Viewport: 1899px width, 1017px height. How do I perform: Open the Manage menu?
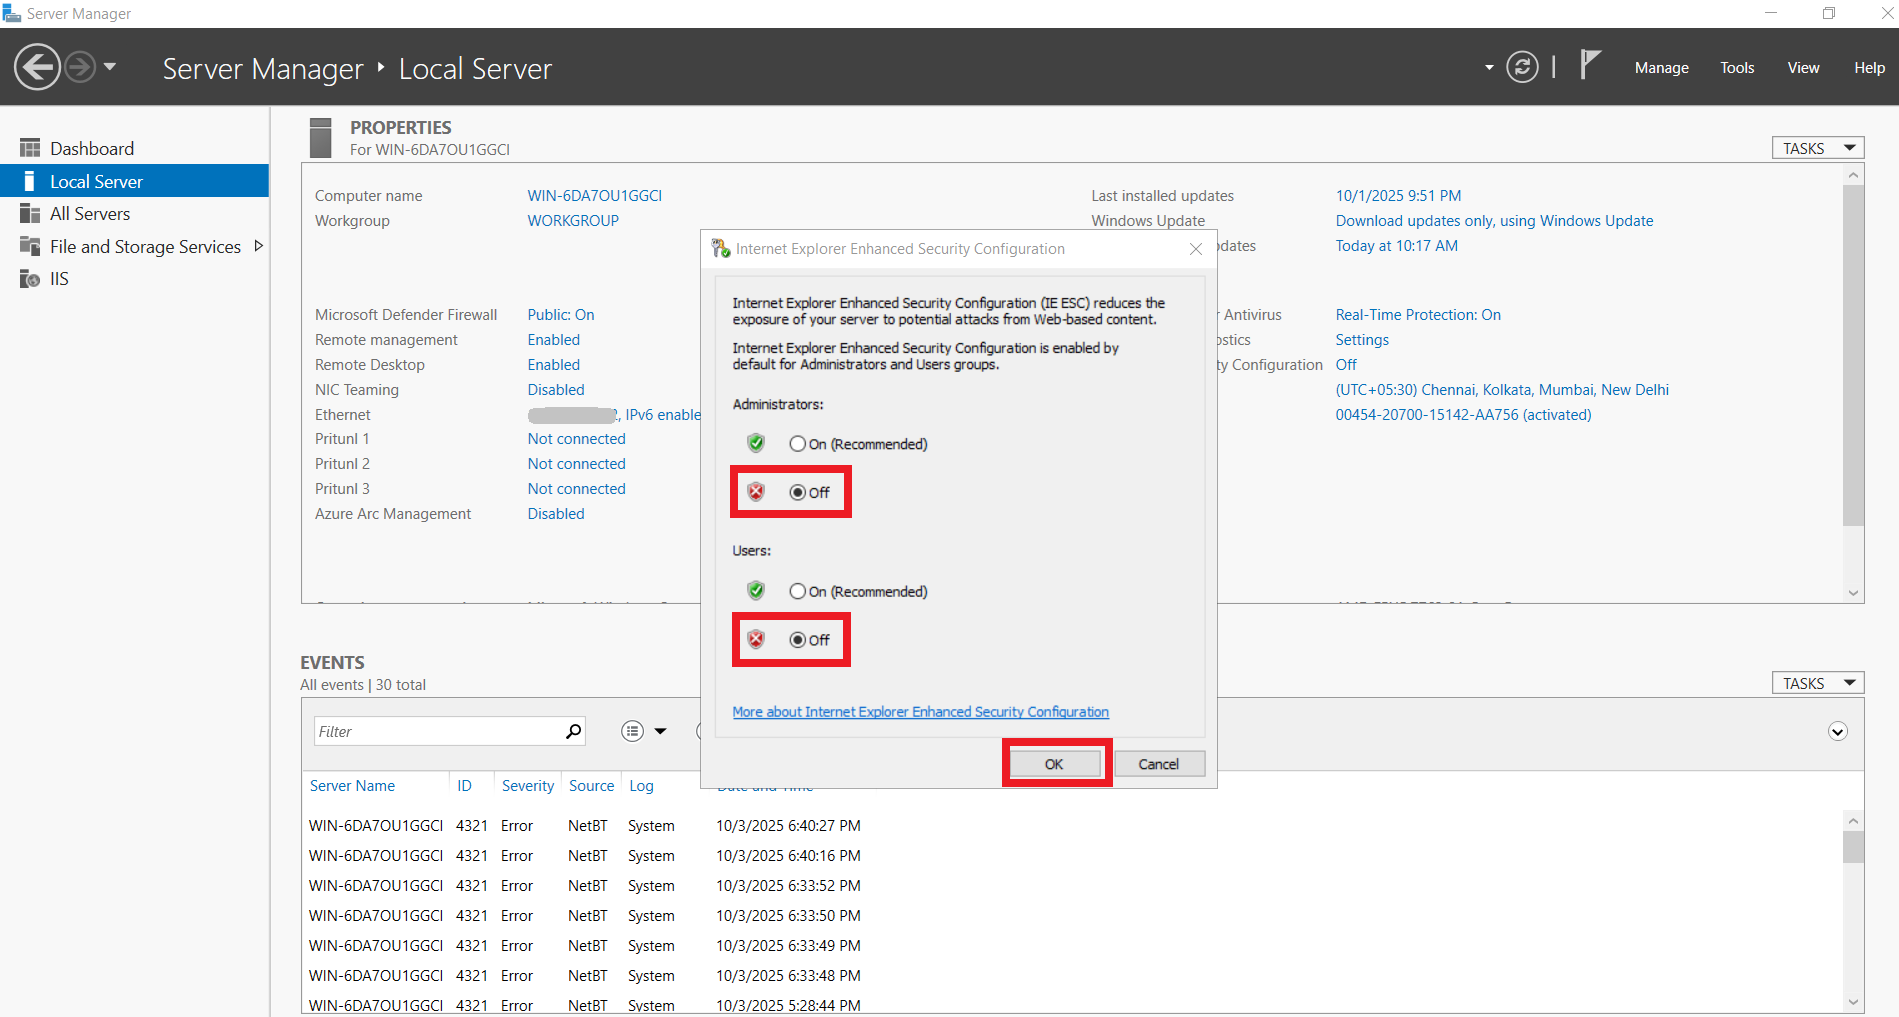[x=1660, y=67]
